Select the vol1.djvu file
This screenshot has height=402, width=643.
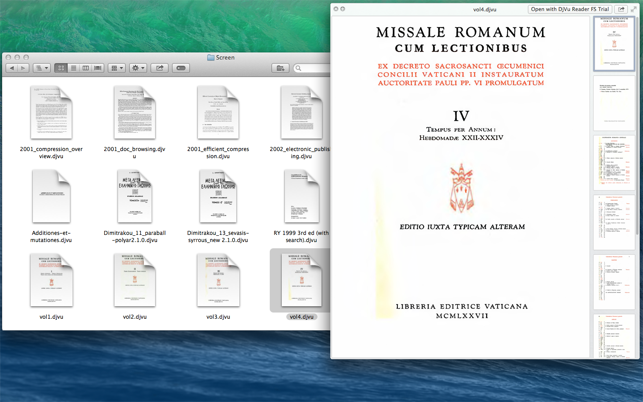pyautogui.click(x=51, y=280)
